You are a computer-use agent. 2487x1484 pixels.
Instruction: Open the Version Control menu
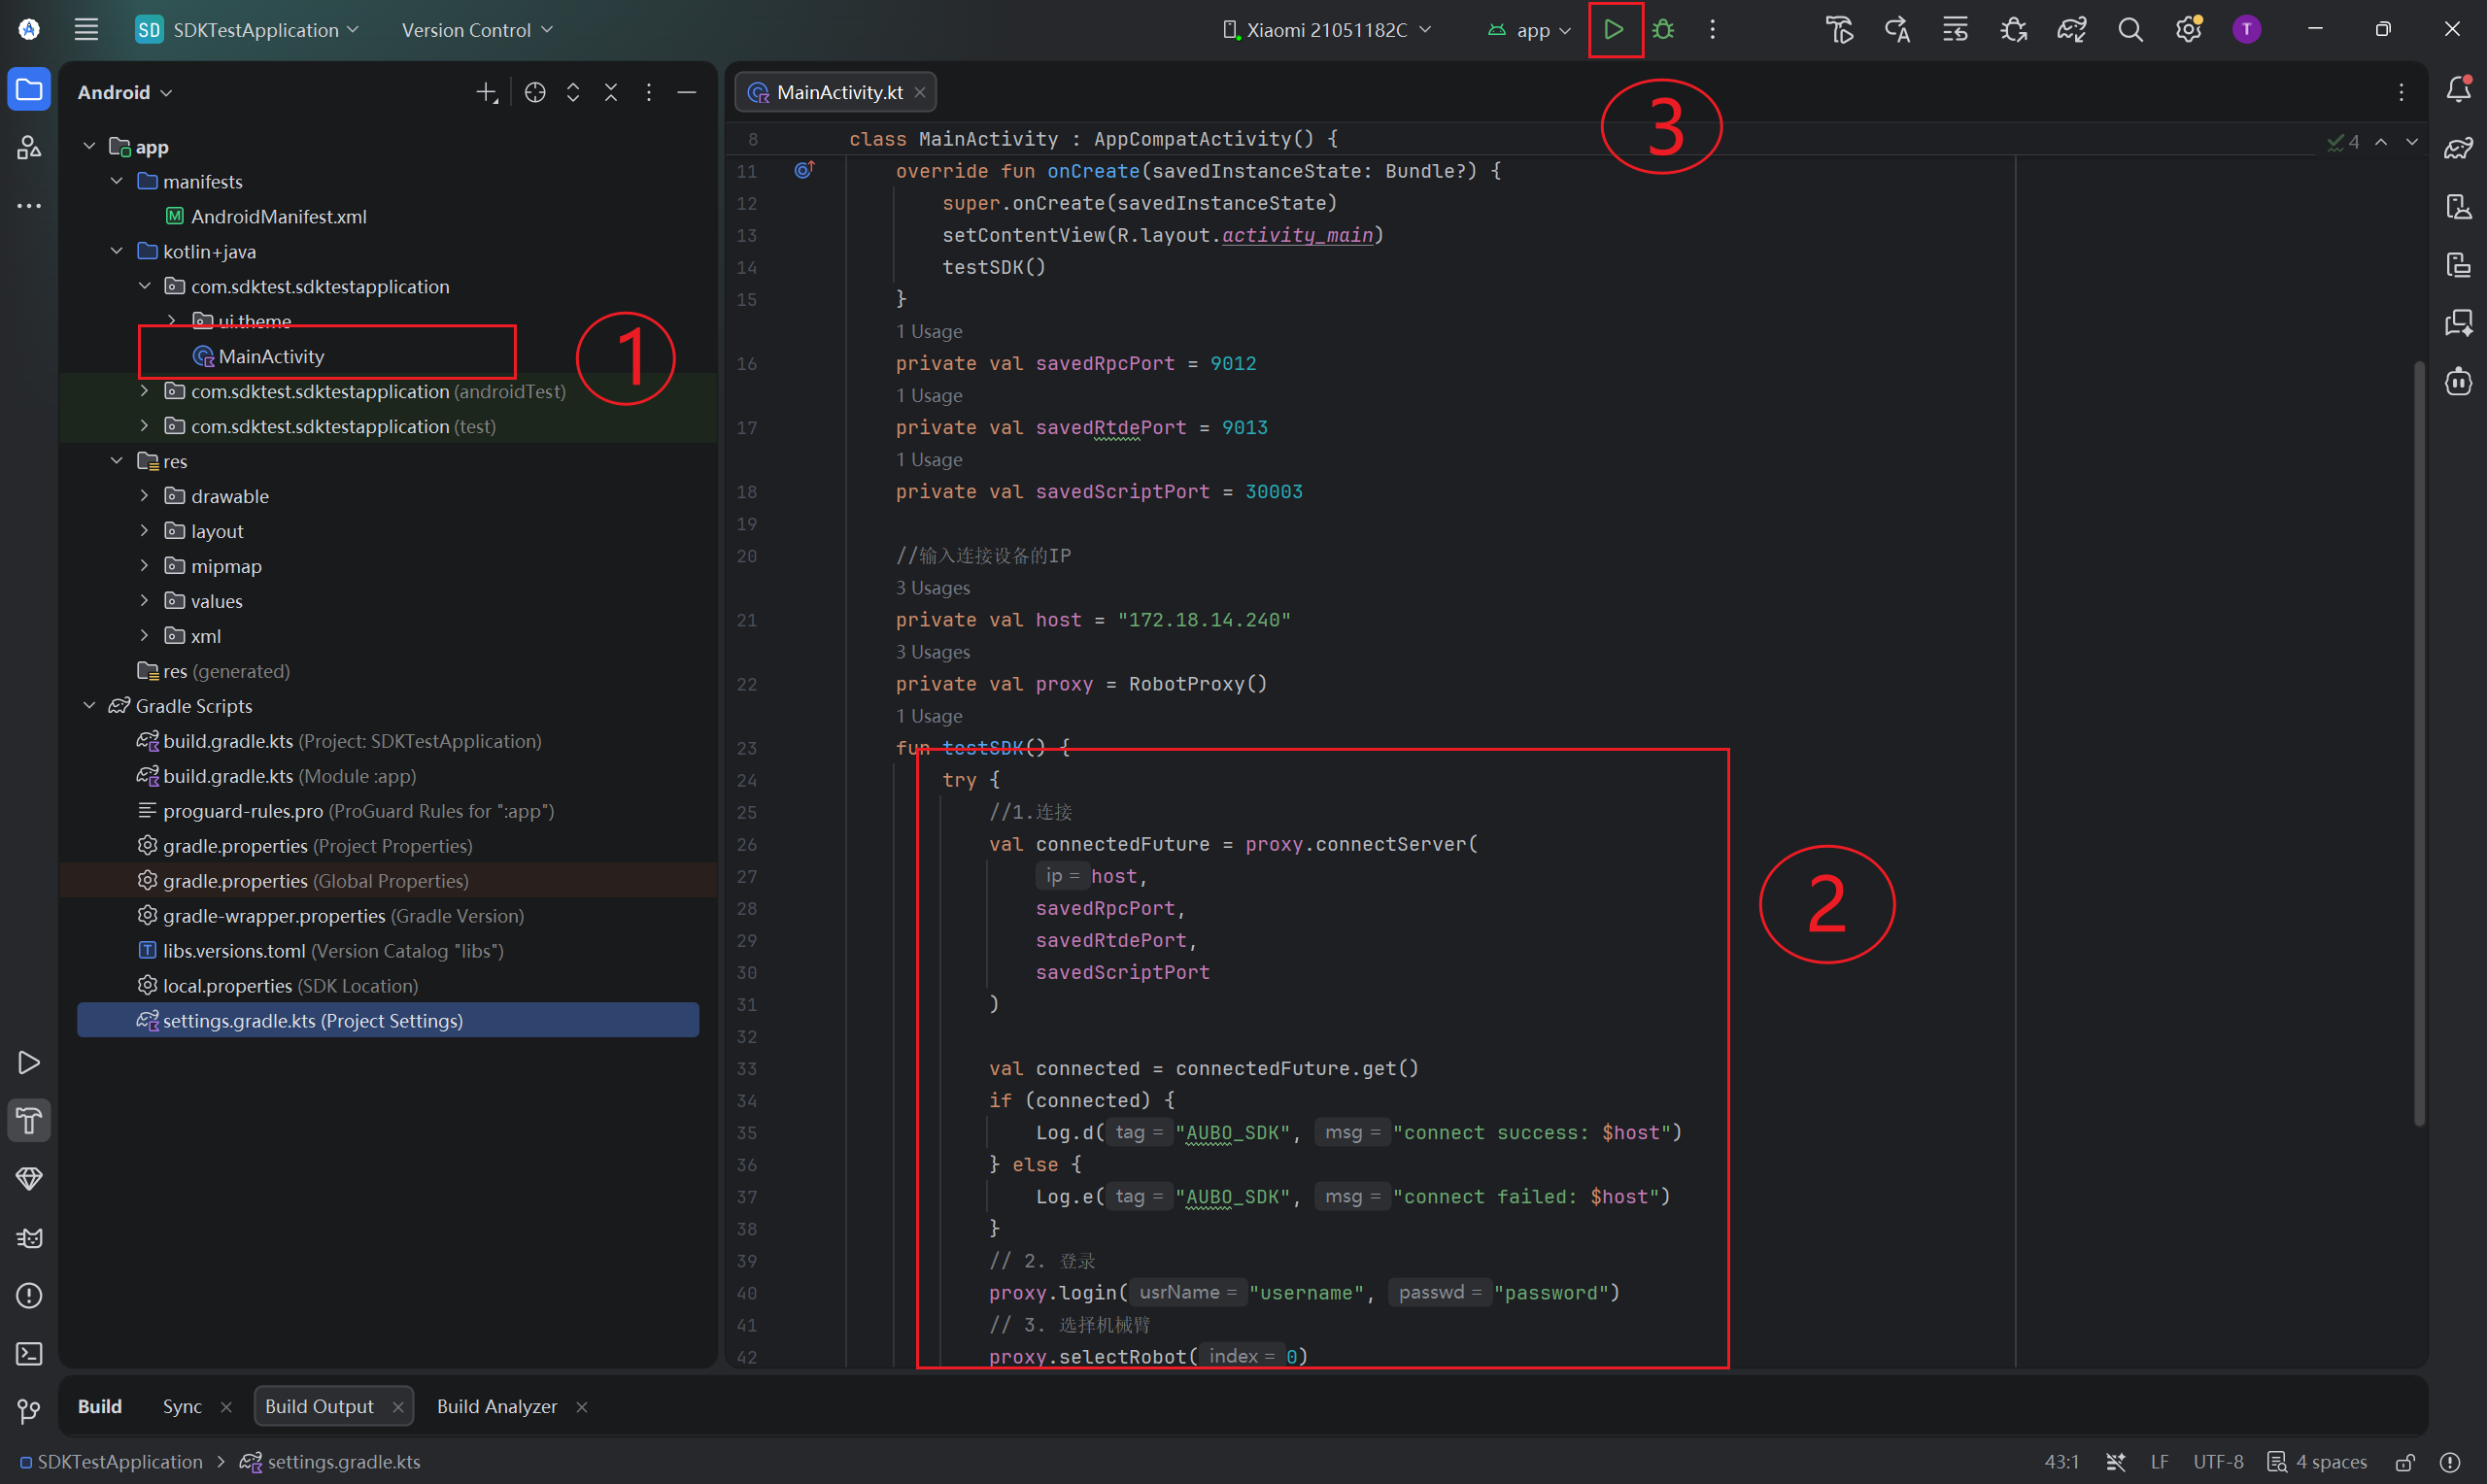pyautogui.click(x=476, y=30)
